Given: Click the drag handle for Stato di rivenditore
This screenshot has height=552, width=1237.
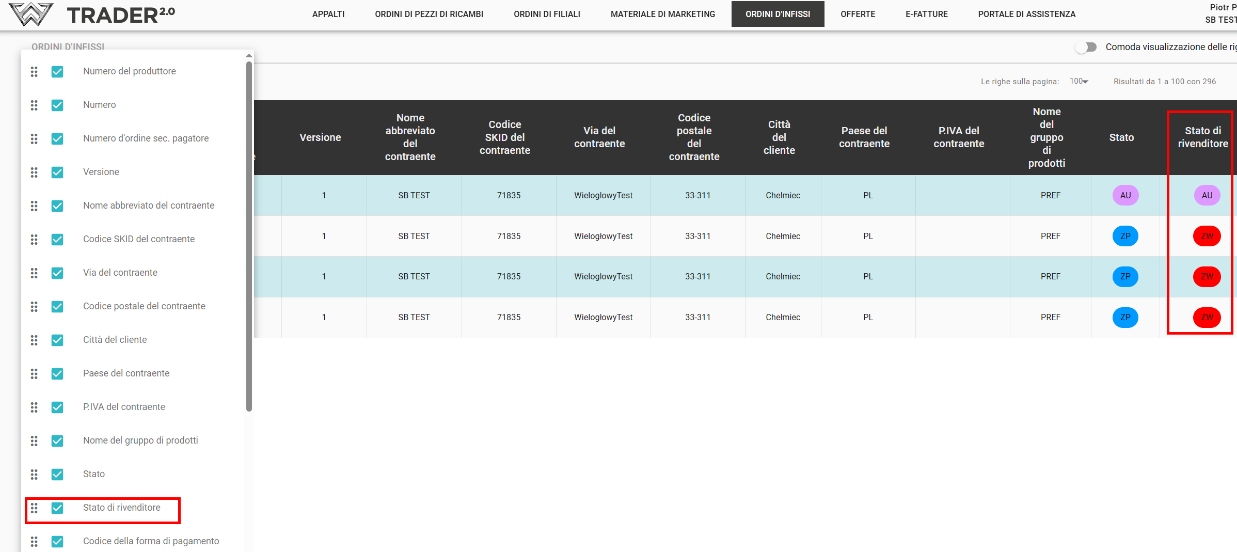Looking at the screenshot, I should coord(34,508).
